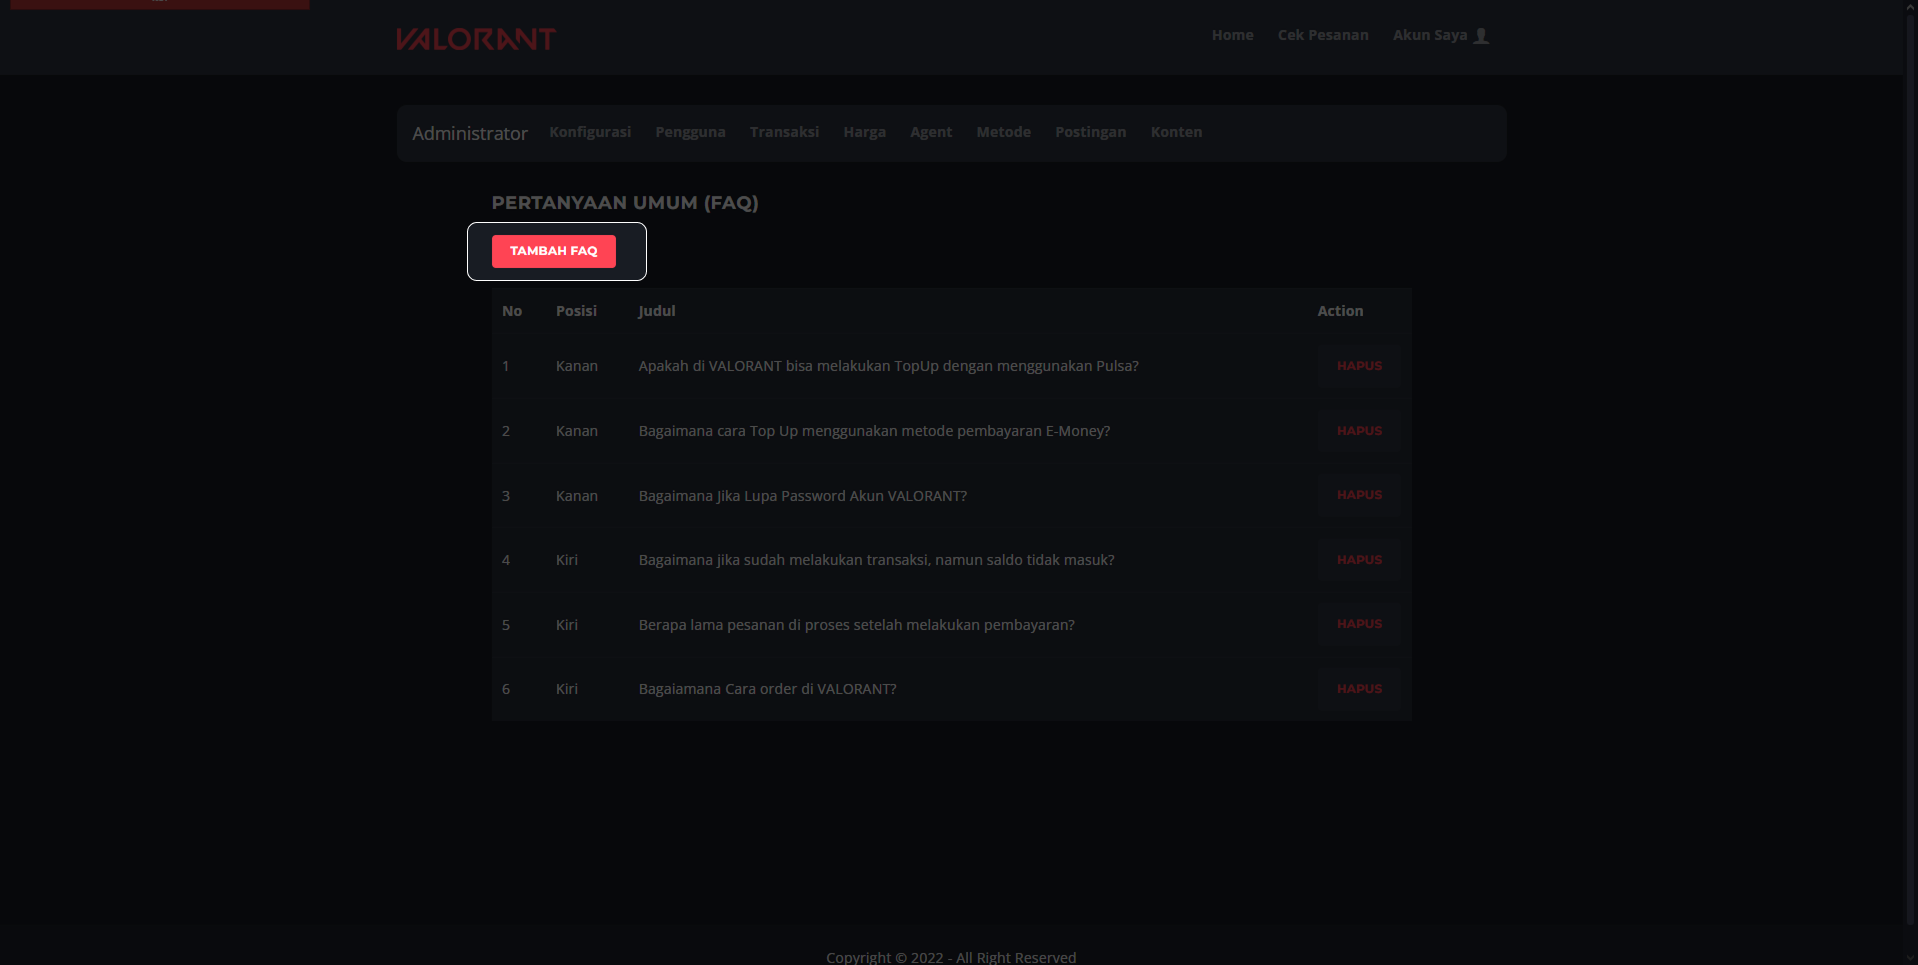The image size is (1918, 965).
Task: Select title 'Bagaiamana Cara order di VALORANT?'
Action: (x=767, y=689)
